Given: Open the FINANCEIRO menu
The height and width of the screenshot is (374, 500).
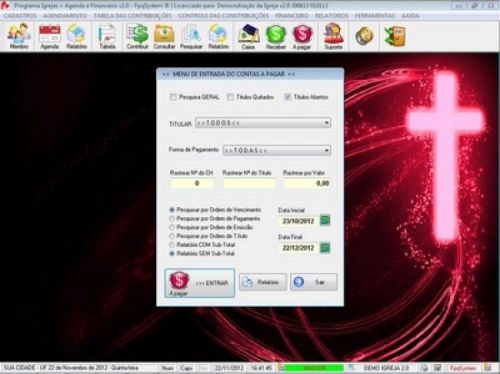Looking at the screenshot, I should coord(292,16).
